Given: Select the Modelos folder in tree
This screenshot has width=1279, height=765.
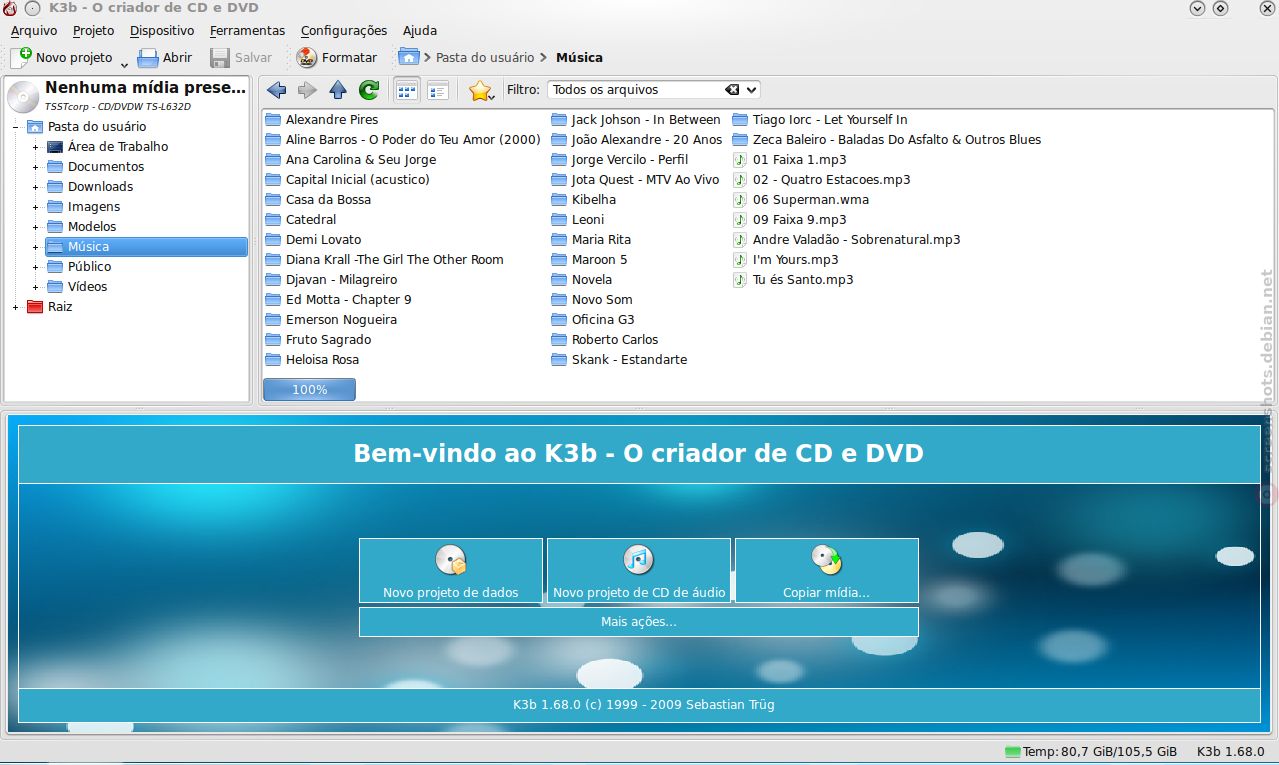Looking at the screenshot, I should click(x=92, y=227).
